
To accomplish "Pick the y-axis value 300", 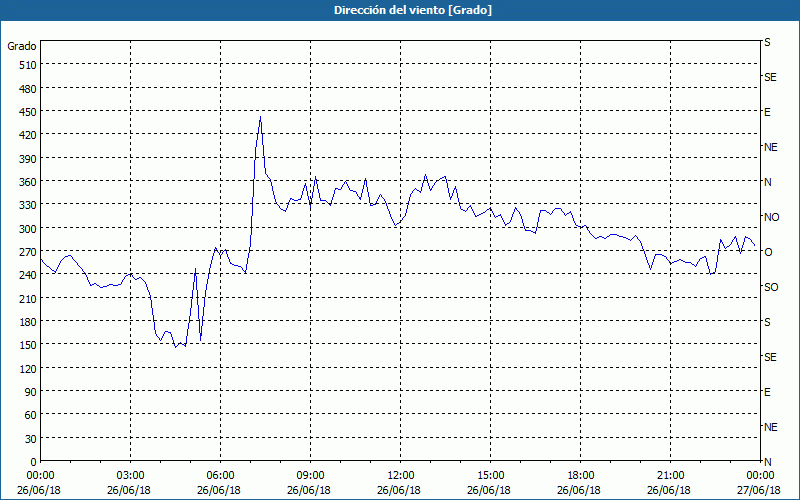I will (28, 229).
